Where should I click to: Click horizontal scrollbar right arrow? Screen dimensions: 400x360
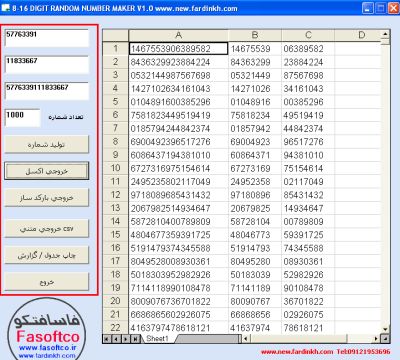click(377, 339)
